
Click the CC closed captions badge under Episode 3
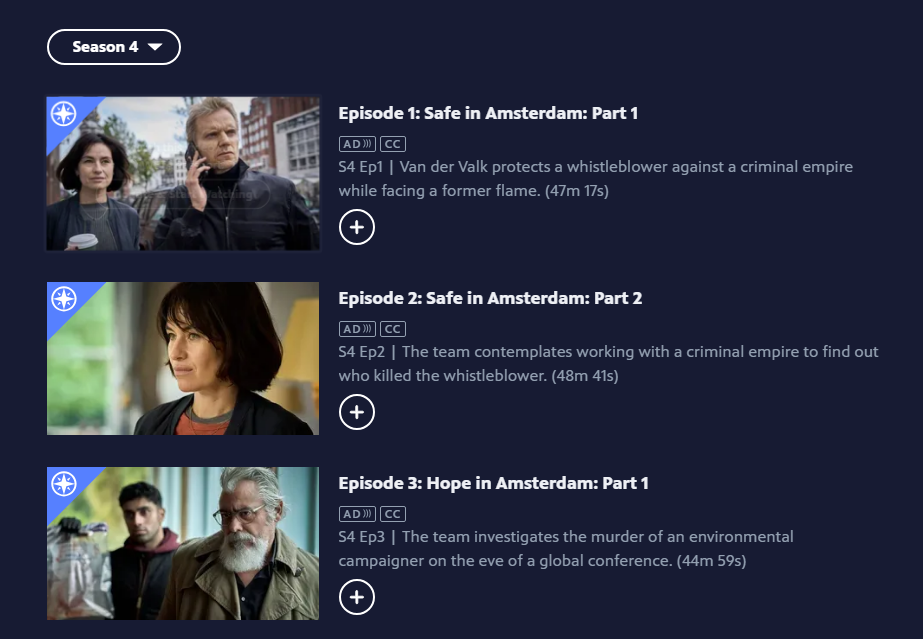(x=393, y=514)
